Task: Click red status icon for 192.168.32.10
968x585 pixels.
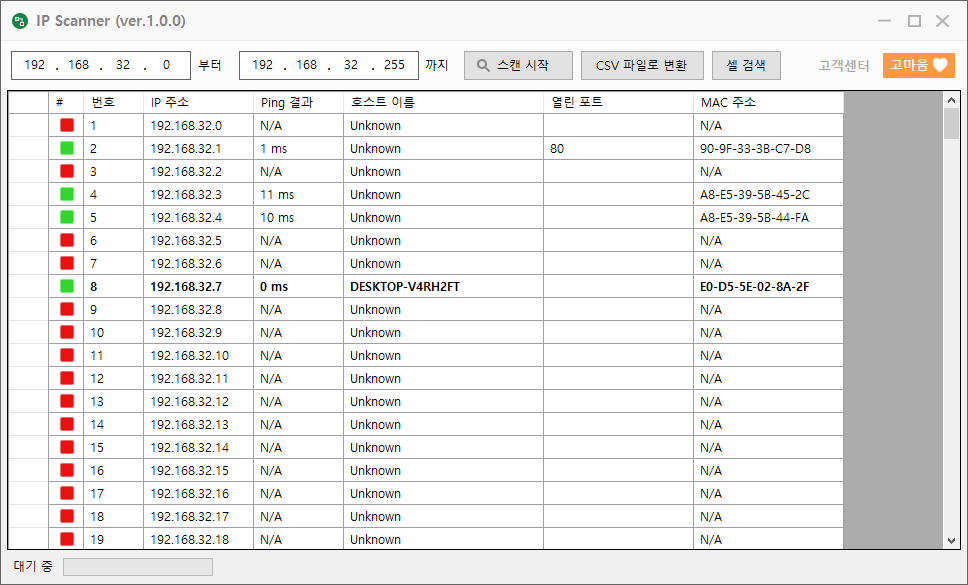Action: click(67, 355)
